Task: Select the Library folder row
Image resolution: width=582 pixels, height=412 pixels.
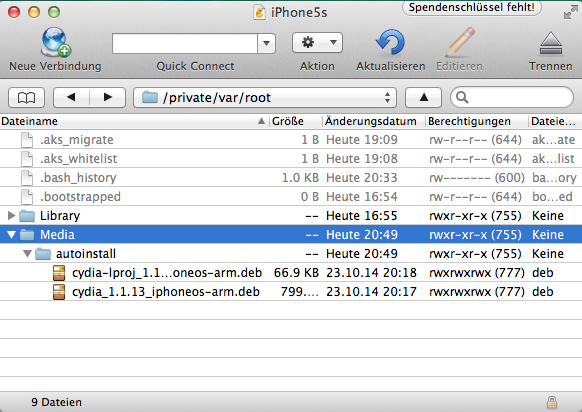Action: (291, 215)
